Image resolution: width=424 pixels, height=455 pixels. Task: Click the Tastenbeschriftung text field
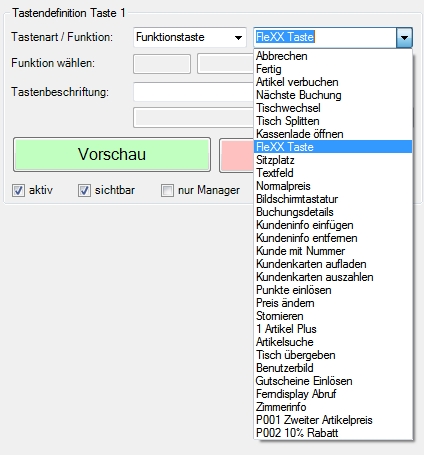[194, 92]
